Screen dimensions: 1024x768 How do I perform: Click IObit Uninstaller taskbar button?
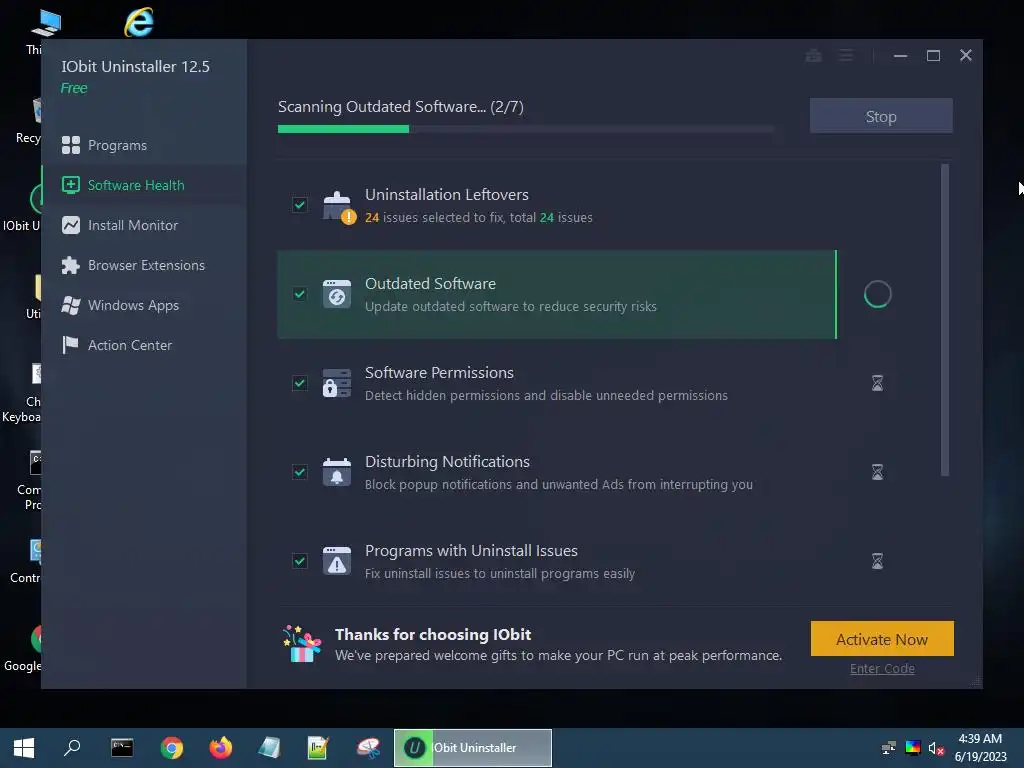click(x=473, y=748)
